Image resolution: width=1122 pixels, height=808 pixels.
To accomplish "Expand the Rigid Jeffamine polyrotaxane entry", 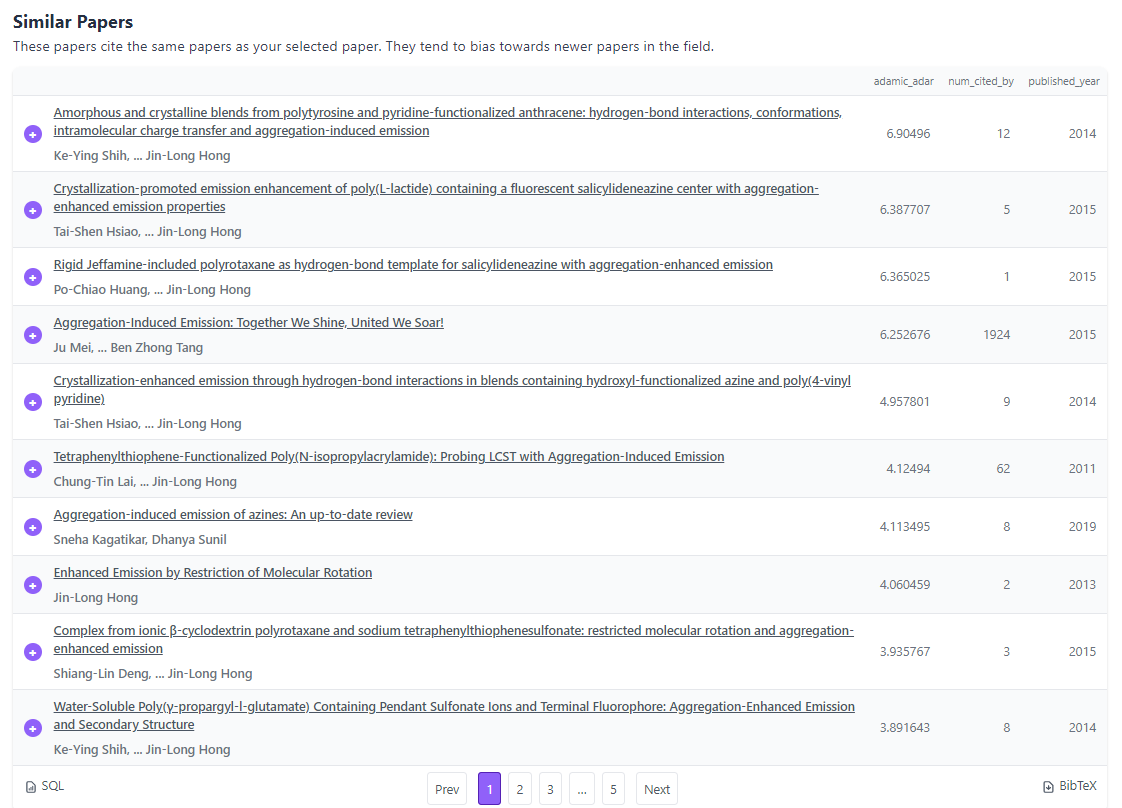I will [x=32, y=276].
